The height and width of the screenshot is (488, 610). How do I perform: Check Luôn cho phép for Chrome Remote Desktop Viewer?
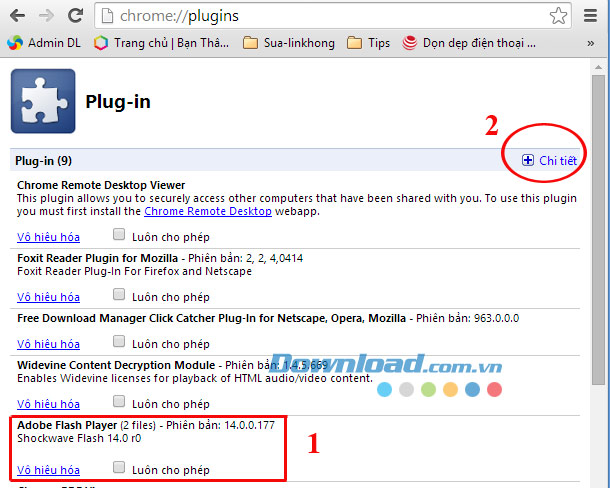click(x=119, y=235)
